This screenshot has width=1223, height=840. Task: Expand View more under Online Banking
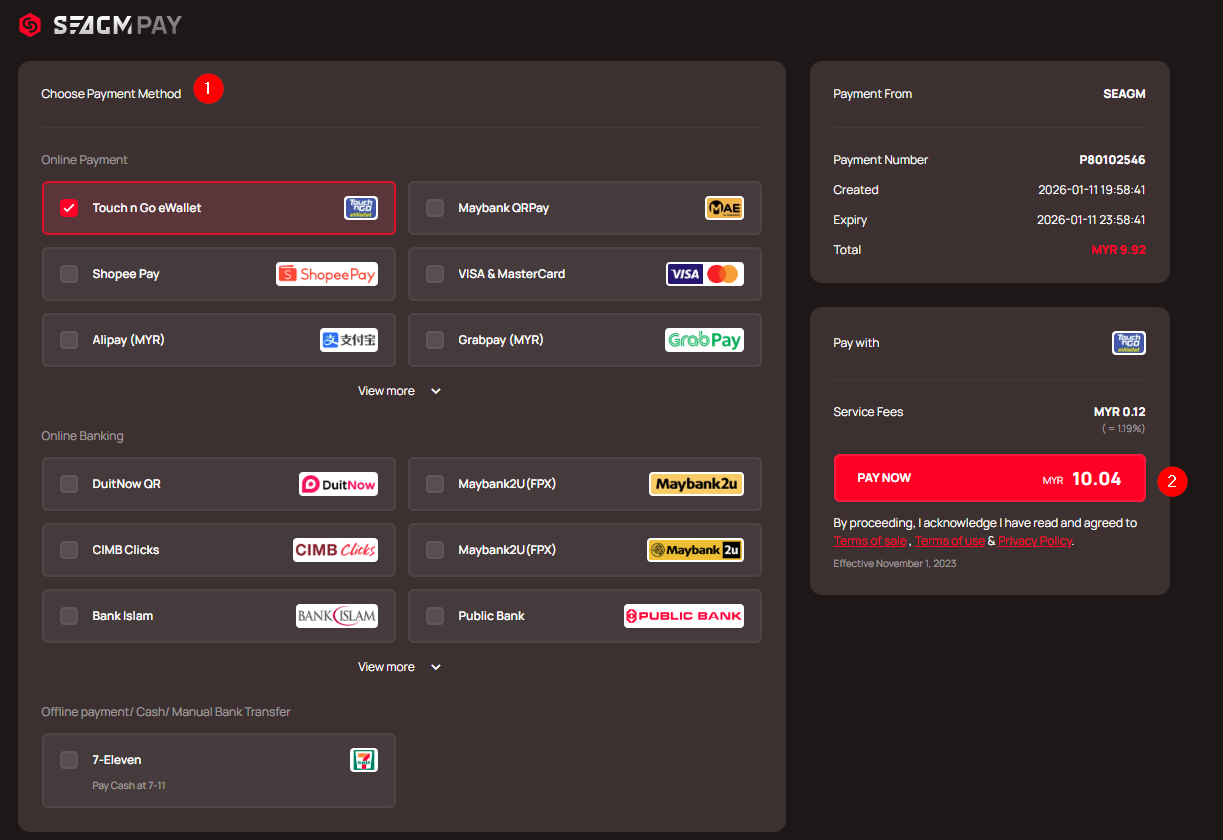tap(400, 667)
